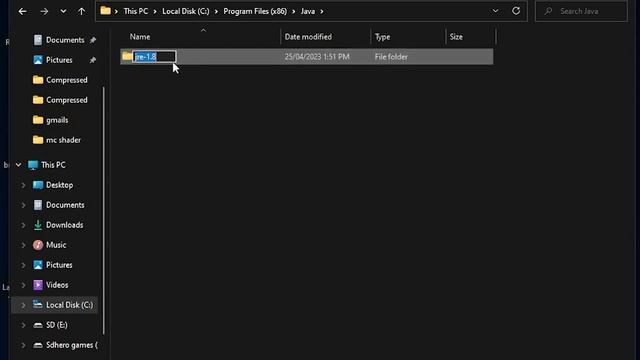
Task: Select the Java breadcrumb segment
Action: 308,11
